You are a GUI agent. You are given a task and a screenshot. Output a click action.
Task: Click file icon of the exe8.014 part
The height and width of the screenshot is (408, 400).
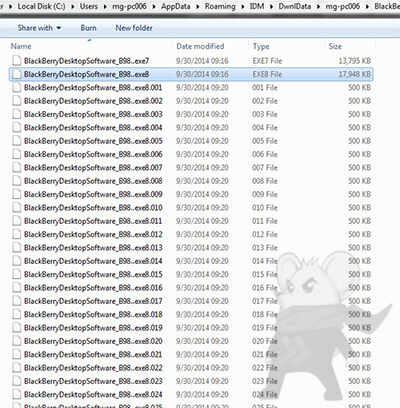pos(16,261)
